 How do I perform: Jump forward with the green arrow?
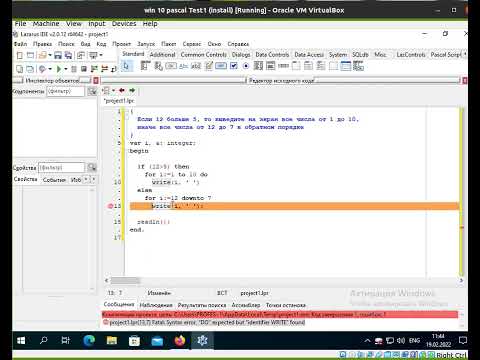click(x=132, y=90)
